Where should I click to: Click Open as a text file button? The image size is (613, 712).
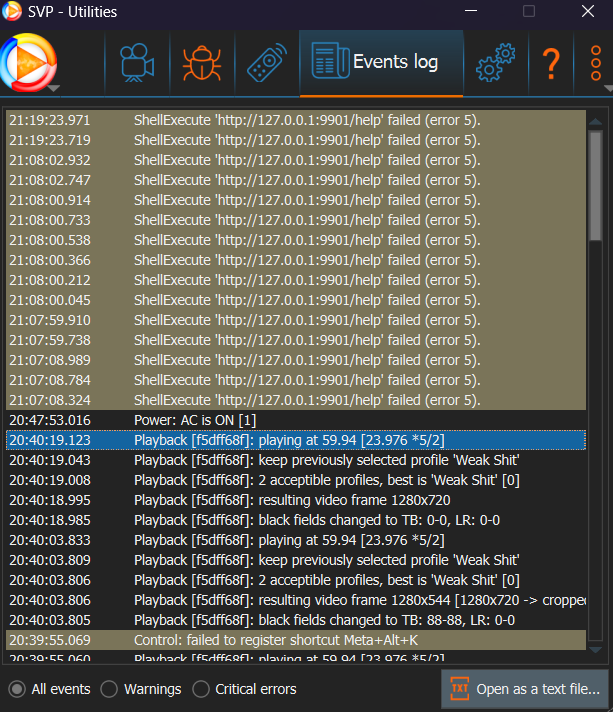pyautogui.click(x=524, y=689)
